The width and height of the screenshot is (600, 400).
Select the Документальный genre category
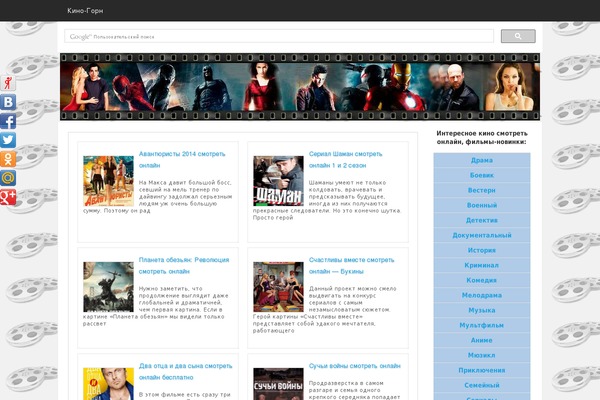(x=482, y=235)
